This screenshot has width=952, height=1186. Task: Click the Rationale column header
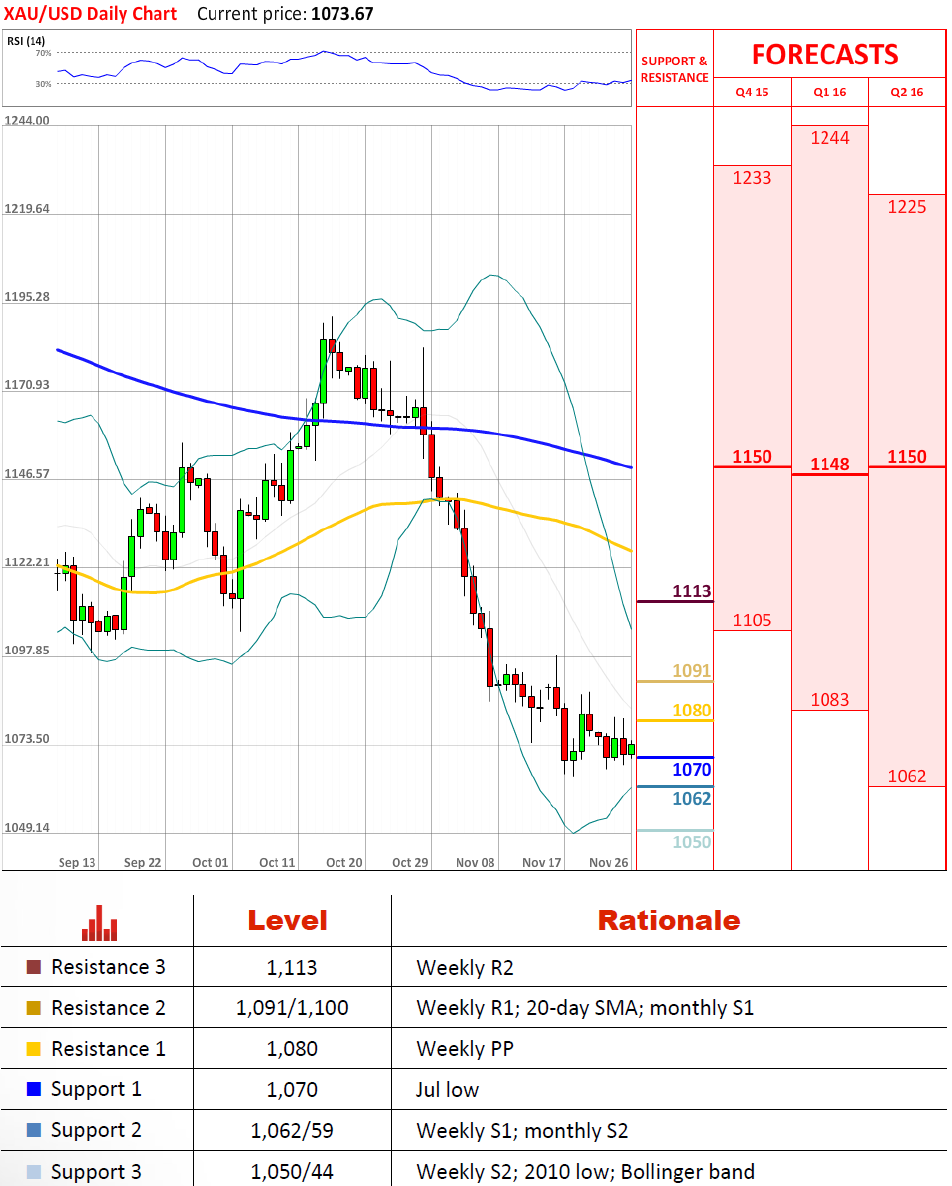point(669,921)
